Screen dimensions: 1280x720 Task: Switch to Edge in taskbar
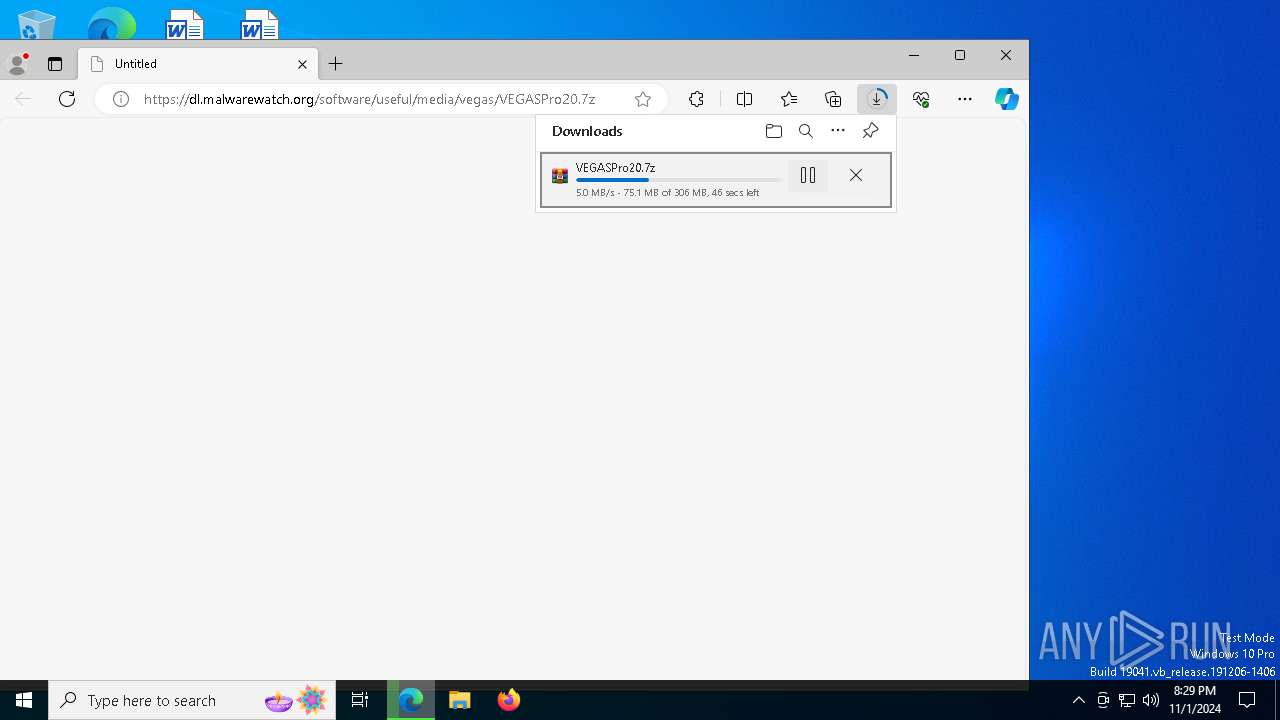click(x=411, y=700)
